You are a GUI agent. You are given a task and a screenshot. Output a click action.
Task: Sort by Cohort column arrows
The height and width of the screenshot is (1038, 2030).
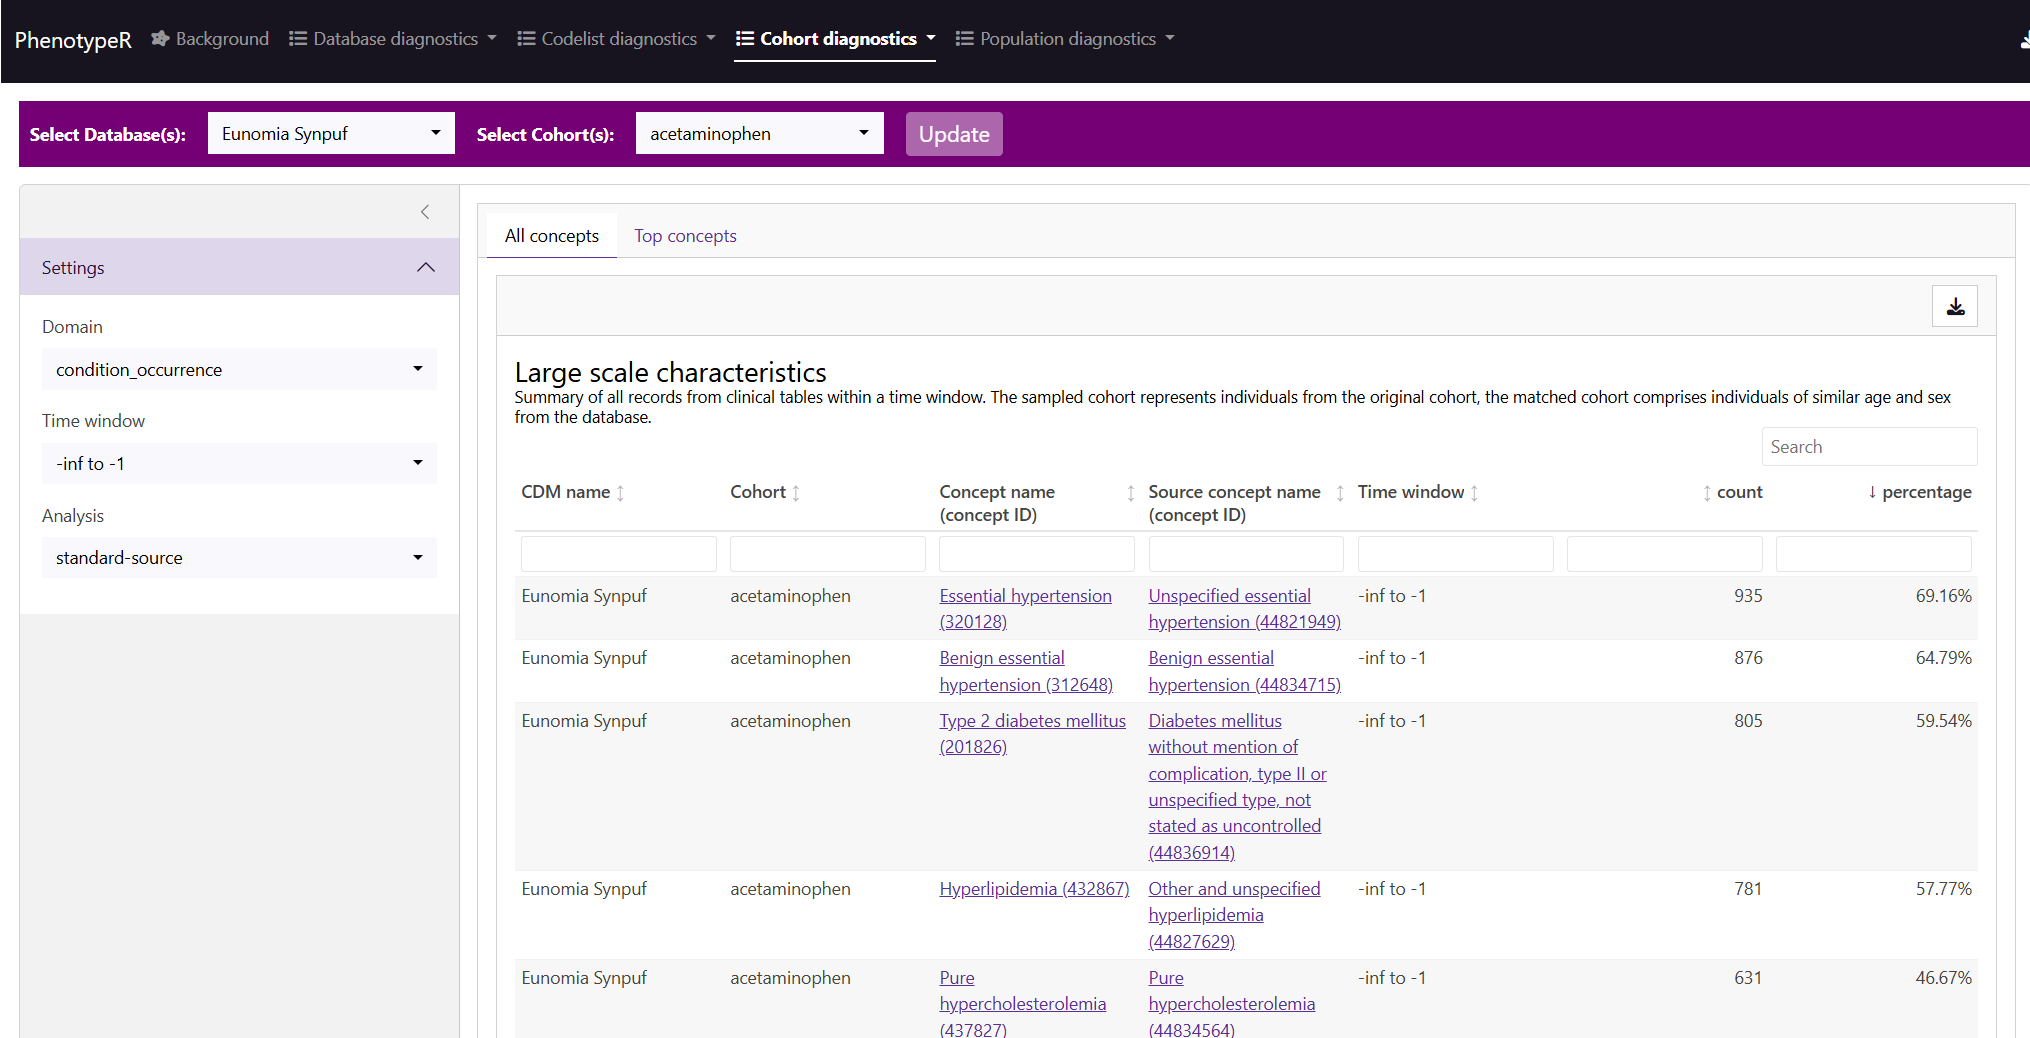pos(796,493)
